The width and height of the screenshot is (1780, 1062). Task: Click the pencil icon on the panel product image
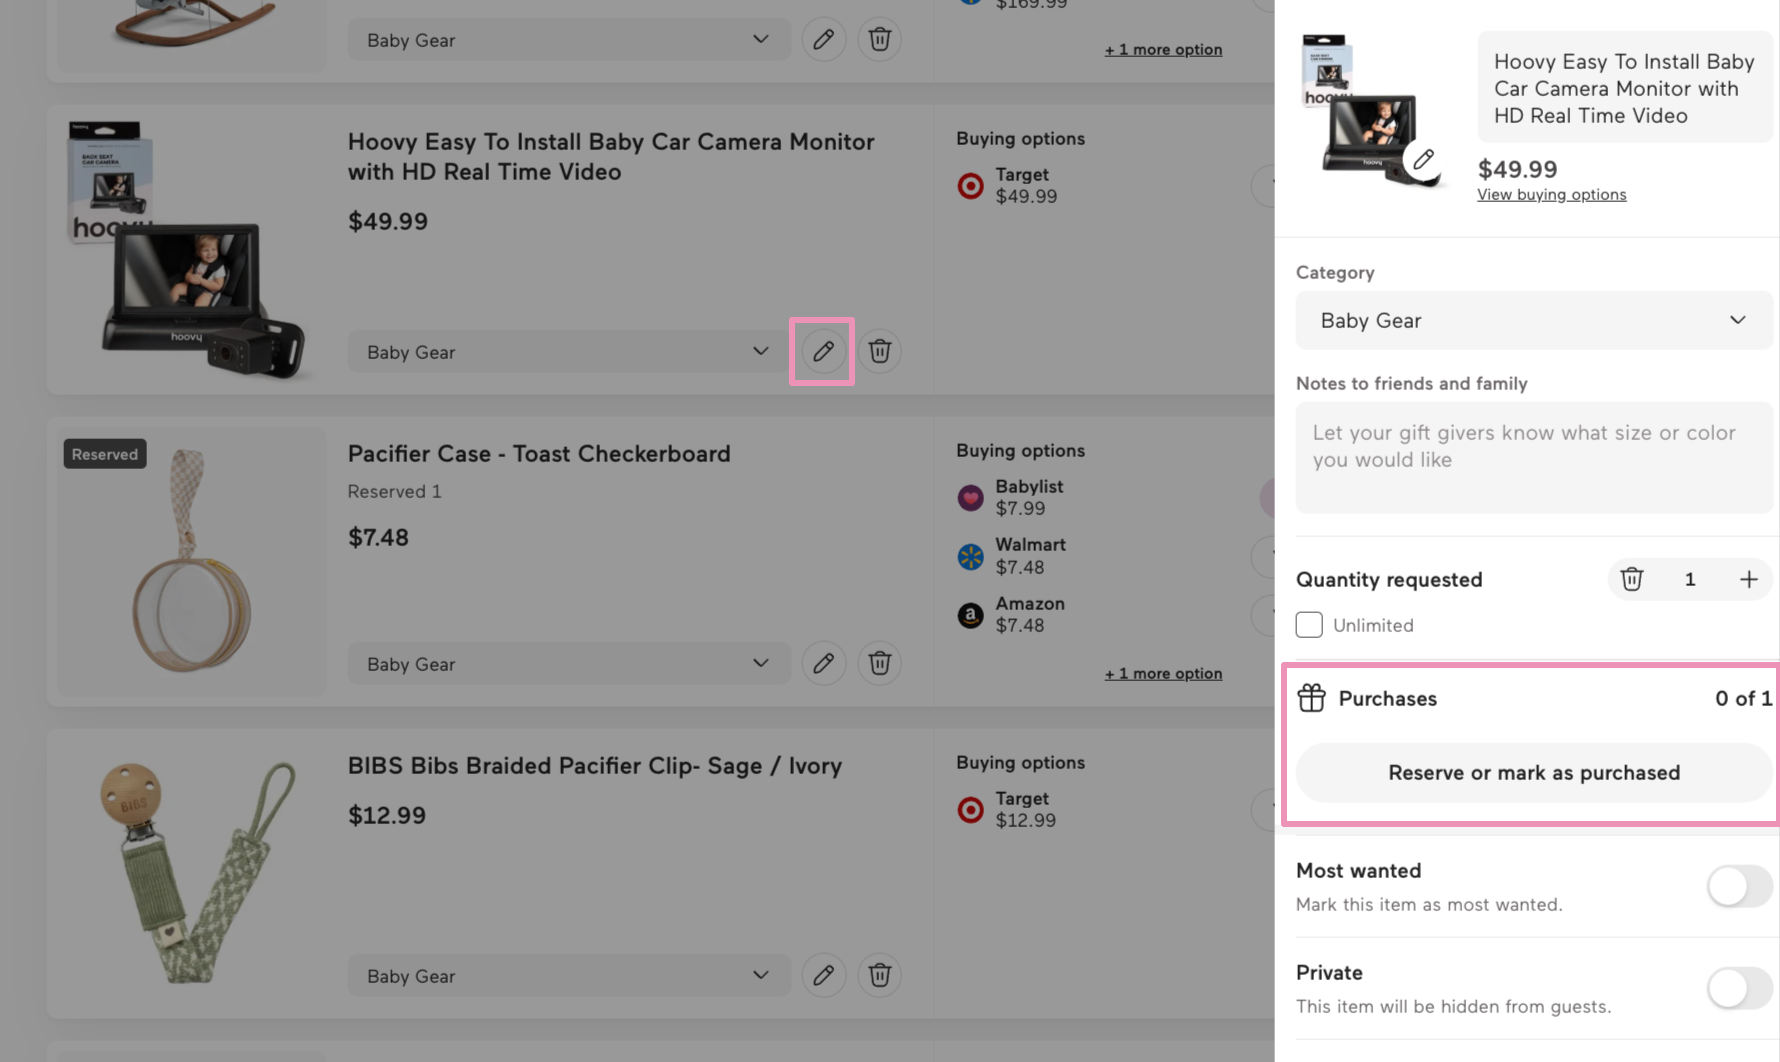pos(1423,159)
